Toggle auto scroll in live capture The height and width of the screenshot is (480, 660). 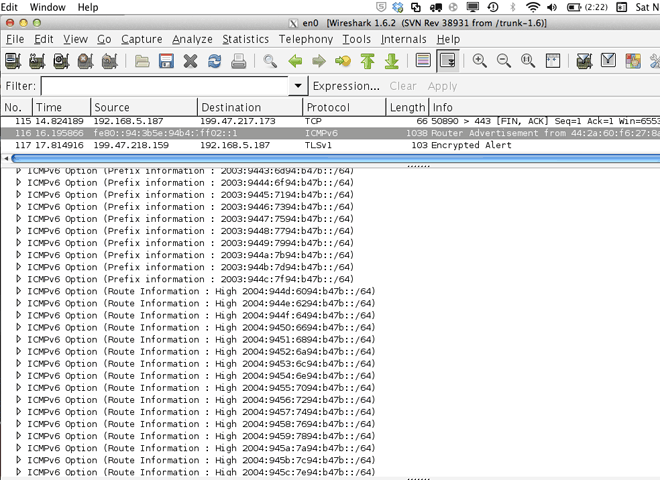click(447, 61)
